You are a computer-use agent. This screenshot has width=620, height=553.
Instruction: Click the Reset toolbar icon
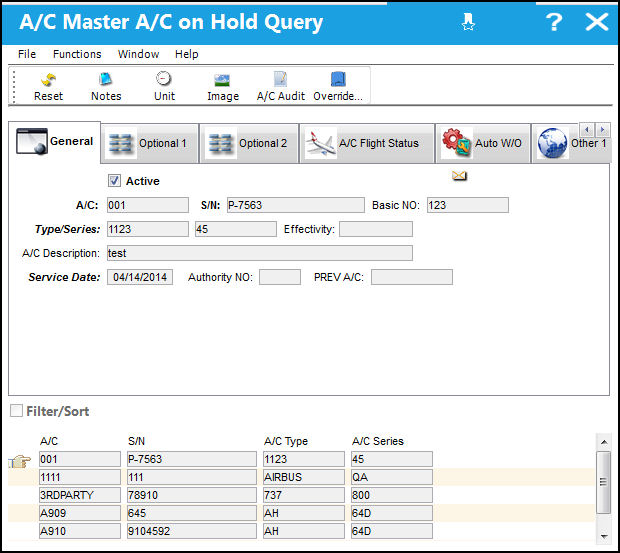click(x=48, y=79)
